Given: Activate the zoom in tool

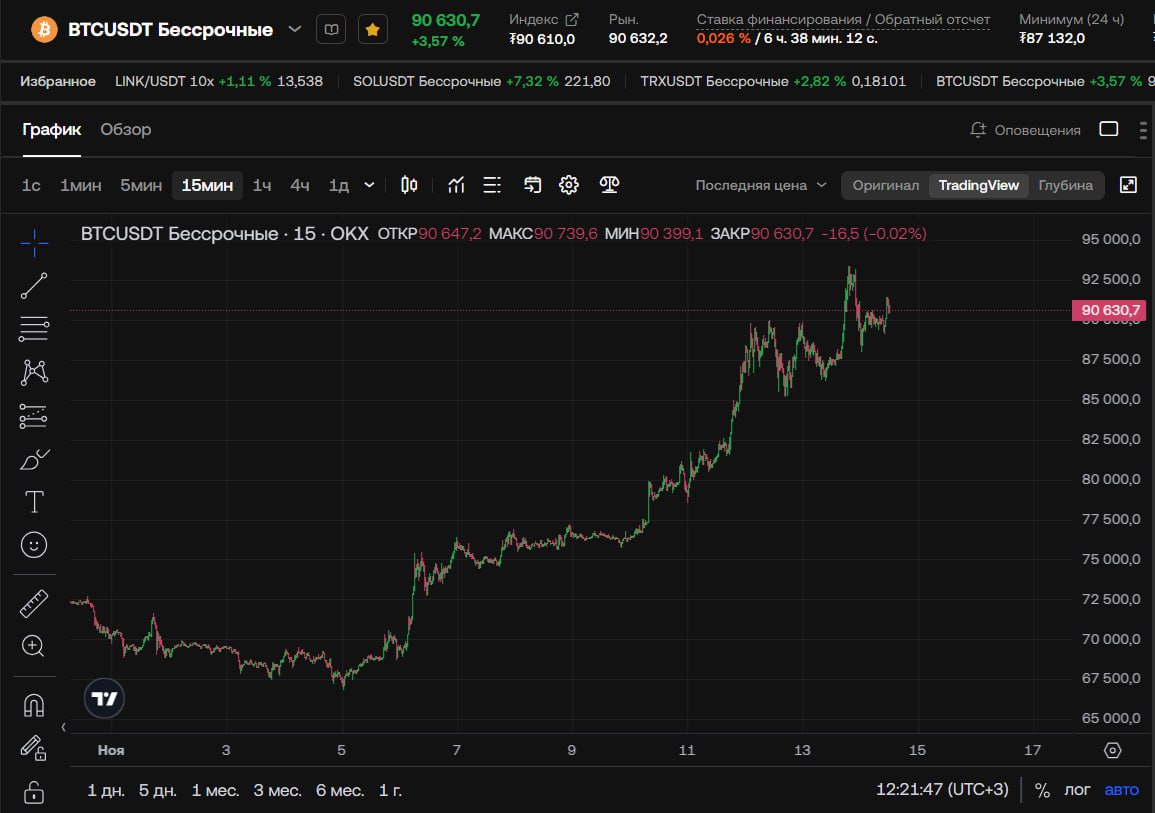Looking at the screenshot, I should click(34, 646).
